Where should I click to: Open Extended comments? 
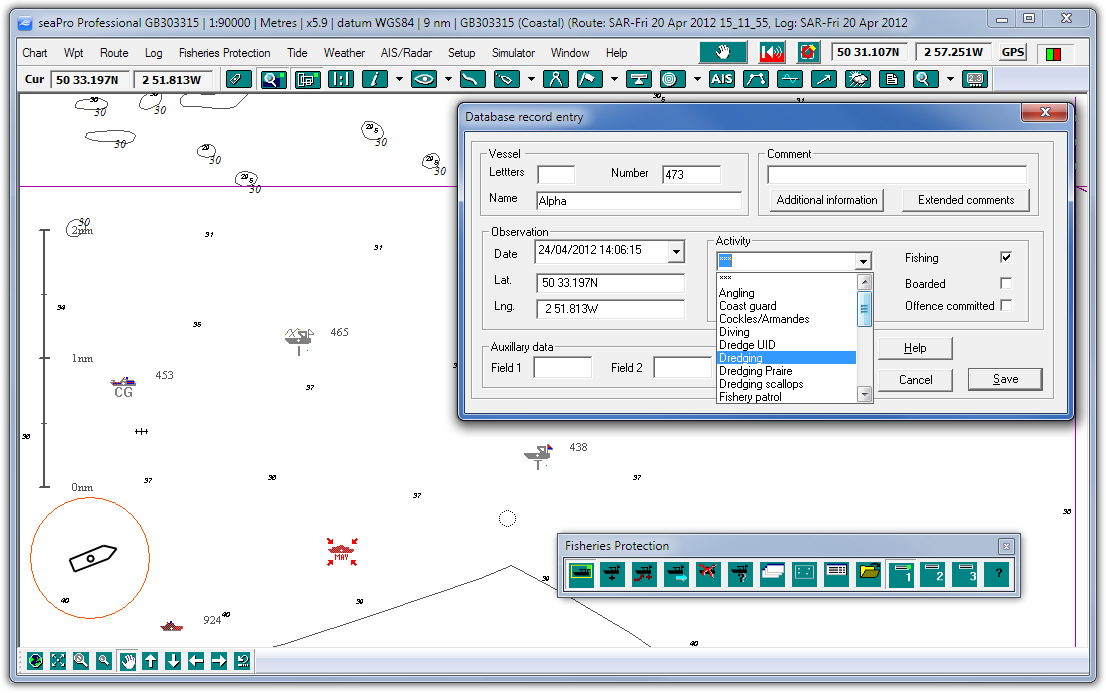click(x=966, y=200)
